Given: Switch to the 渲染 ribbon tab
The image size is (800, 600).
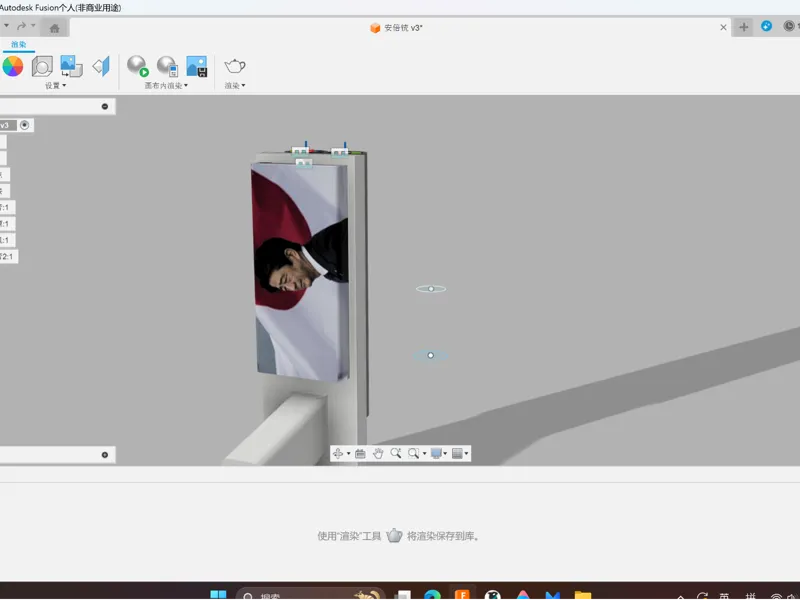Looking at the screenshot, I should click(19, 45).
